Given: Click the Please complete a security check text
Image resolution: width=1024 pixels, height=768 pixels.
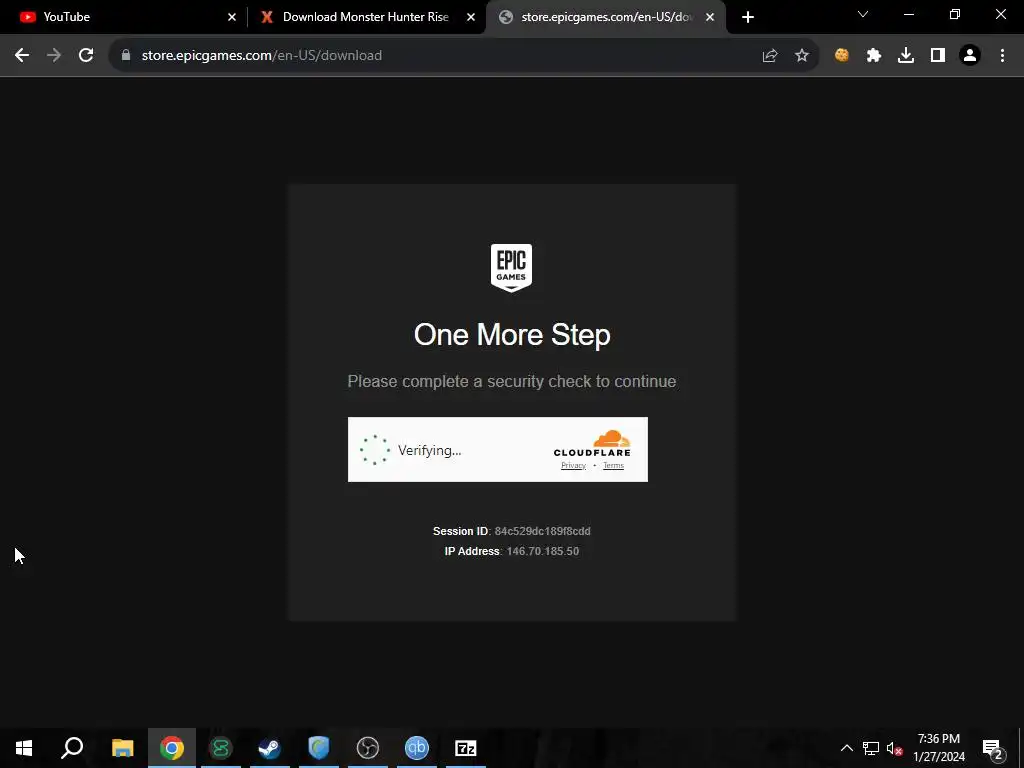Looking at the screenshot, I should click(x=511, y=381).
